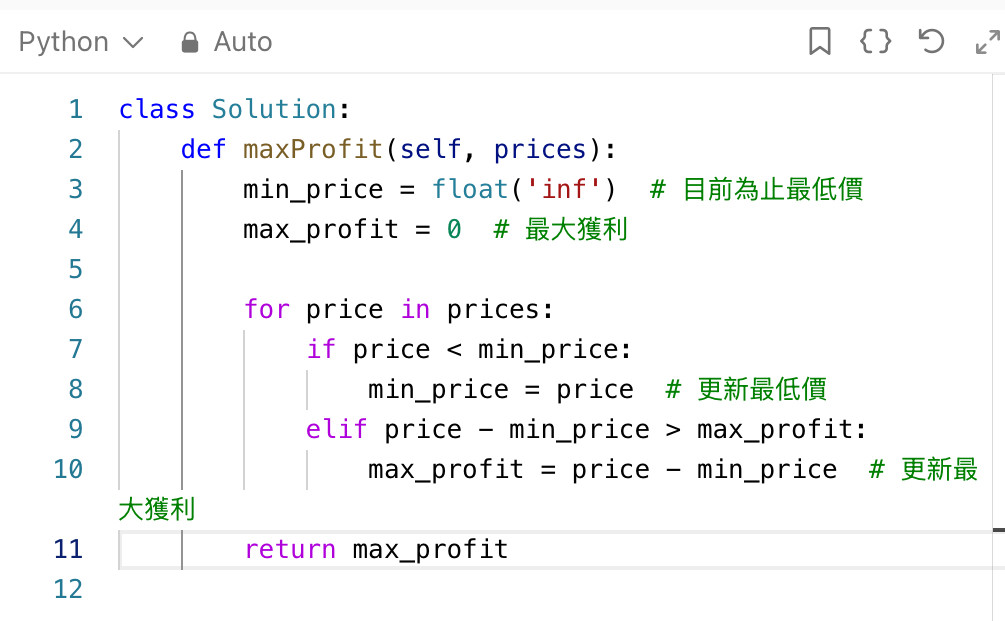Click the bookmark icon in editor toolbar

tap(820, 42)
